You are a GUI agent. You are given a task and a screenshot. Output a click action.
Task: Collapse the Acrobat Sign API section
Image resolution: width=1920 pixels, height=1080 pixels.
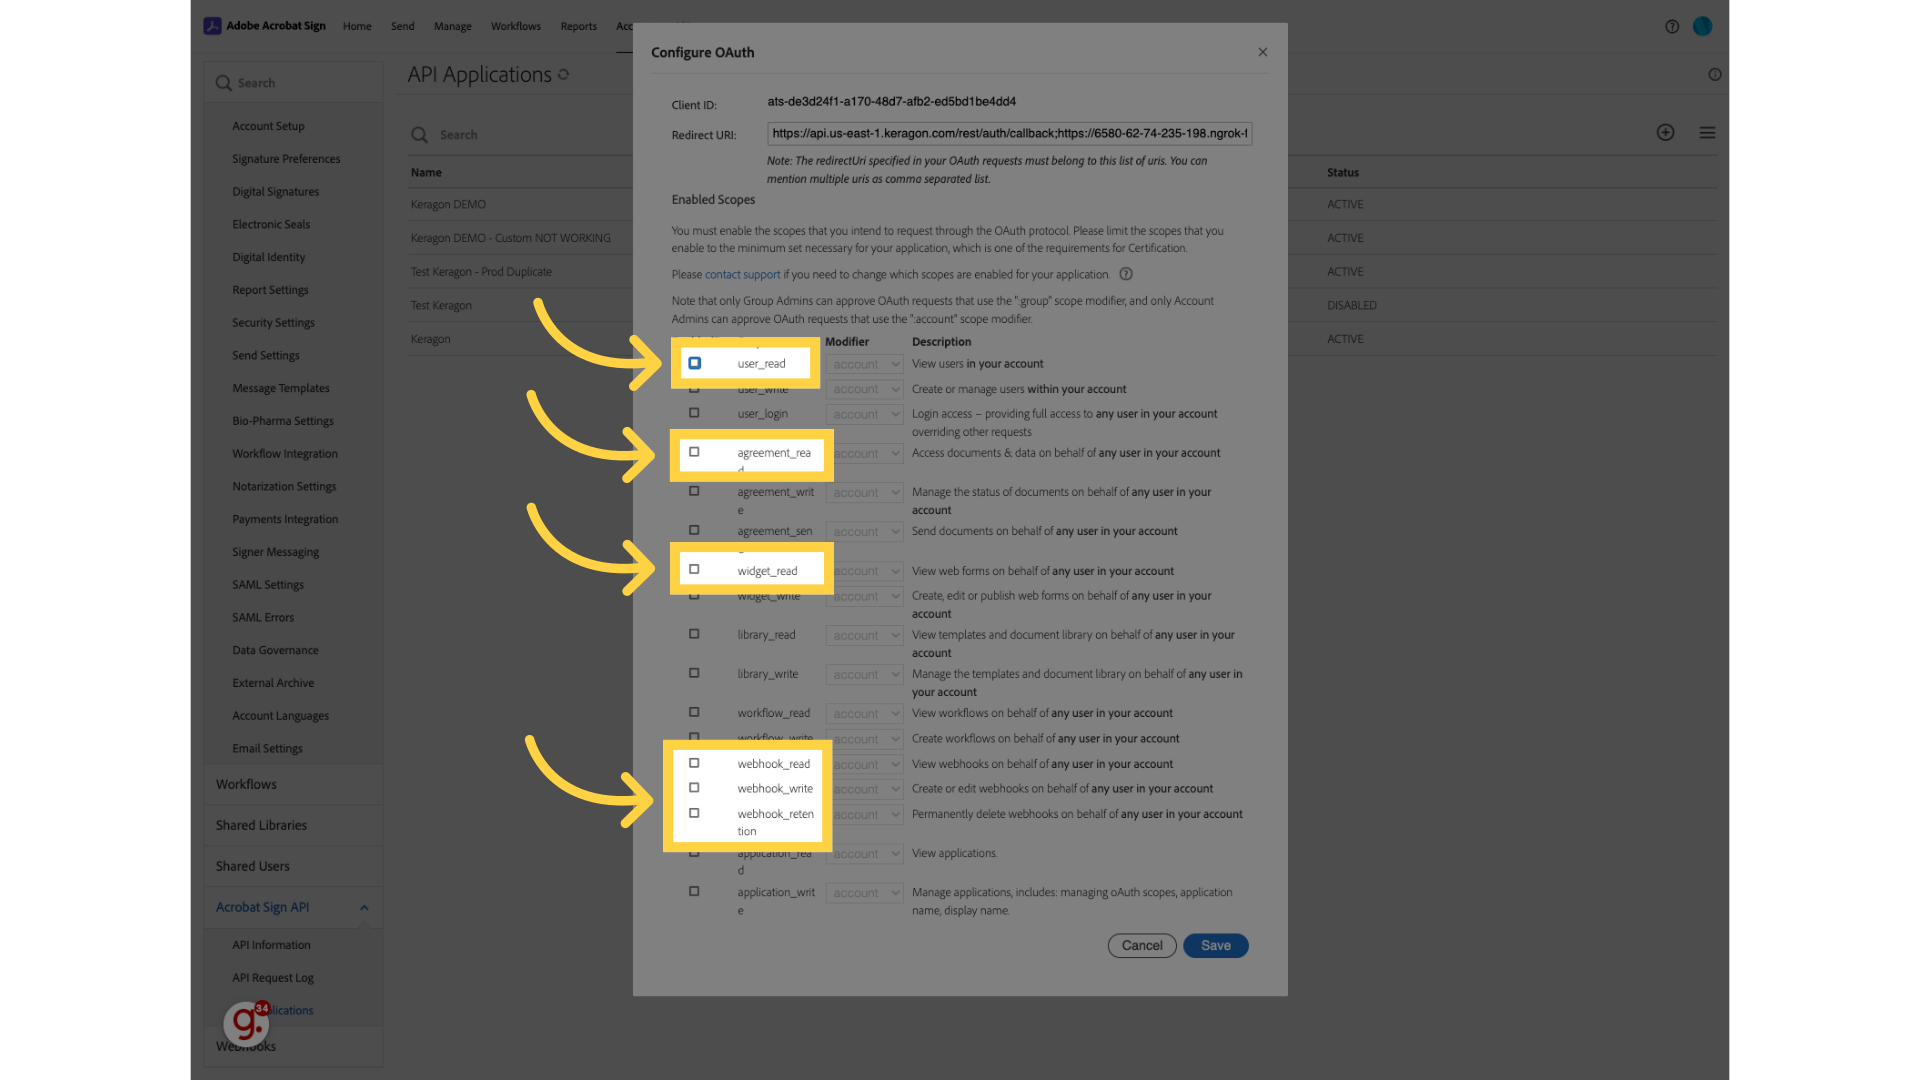pyautogui.click(x=364, y=907)
